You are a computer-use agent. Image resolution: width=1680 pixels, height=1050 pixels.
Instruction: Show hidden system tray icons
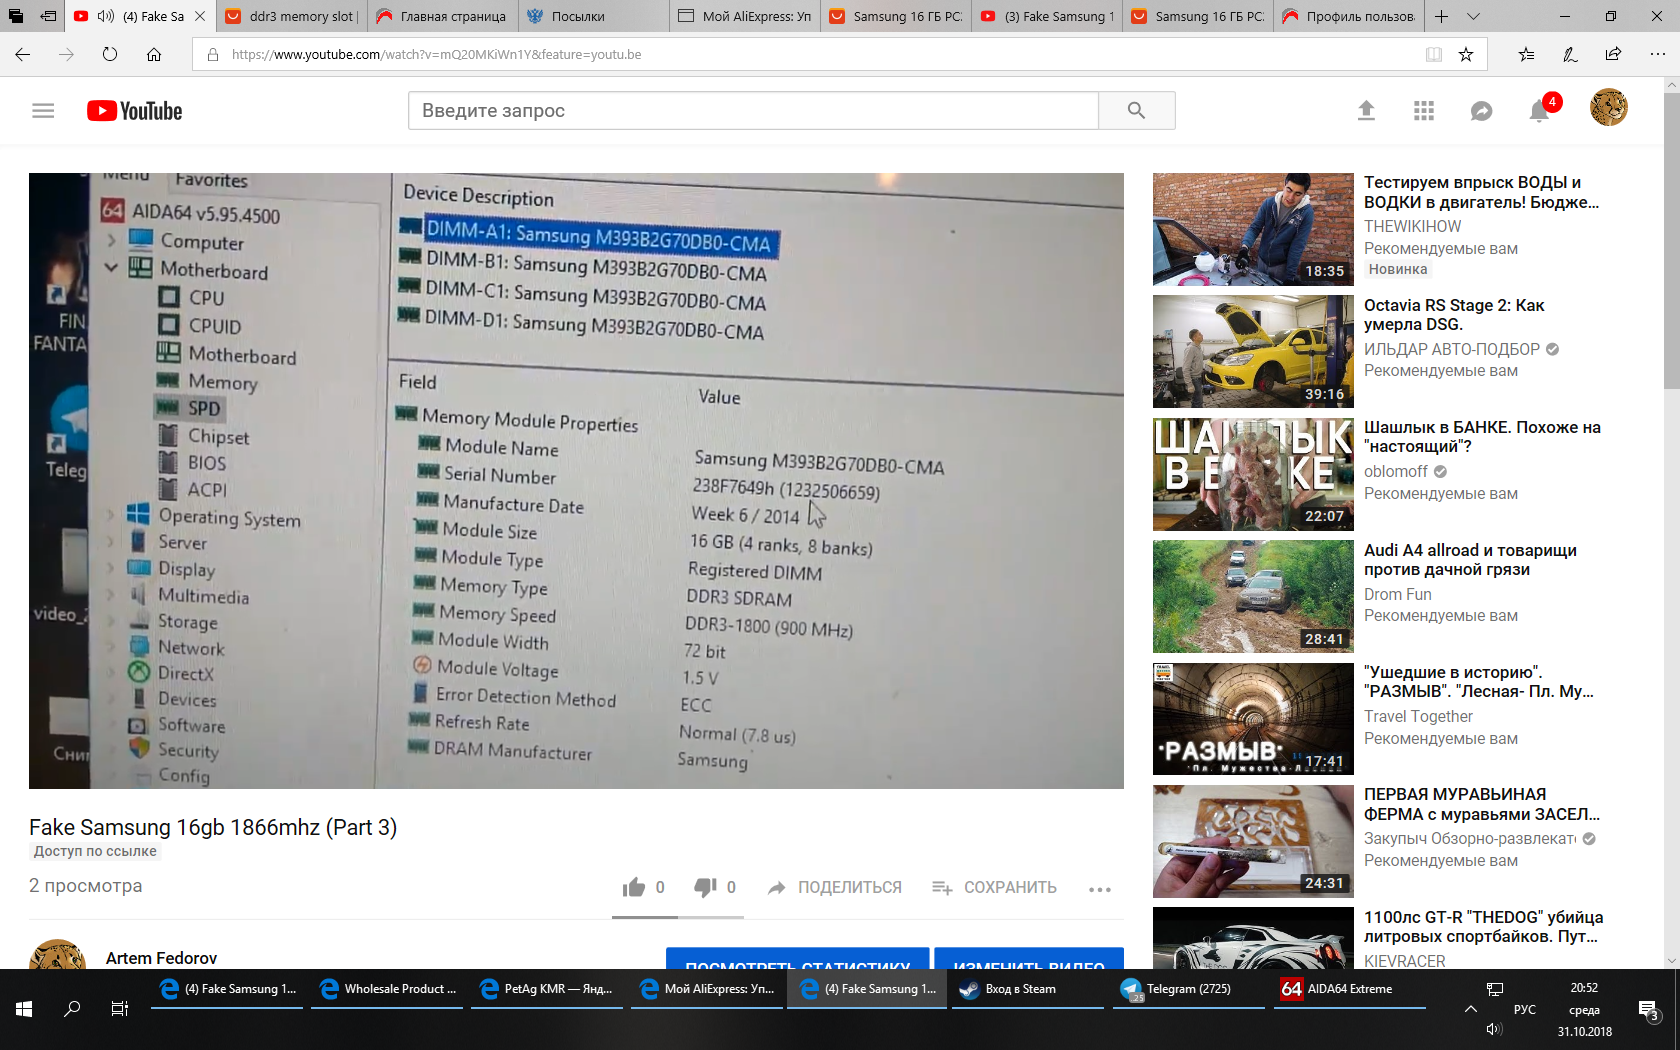tap(1470, 1009)
